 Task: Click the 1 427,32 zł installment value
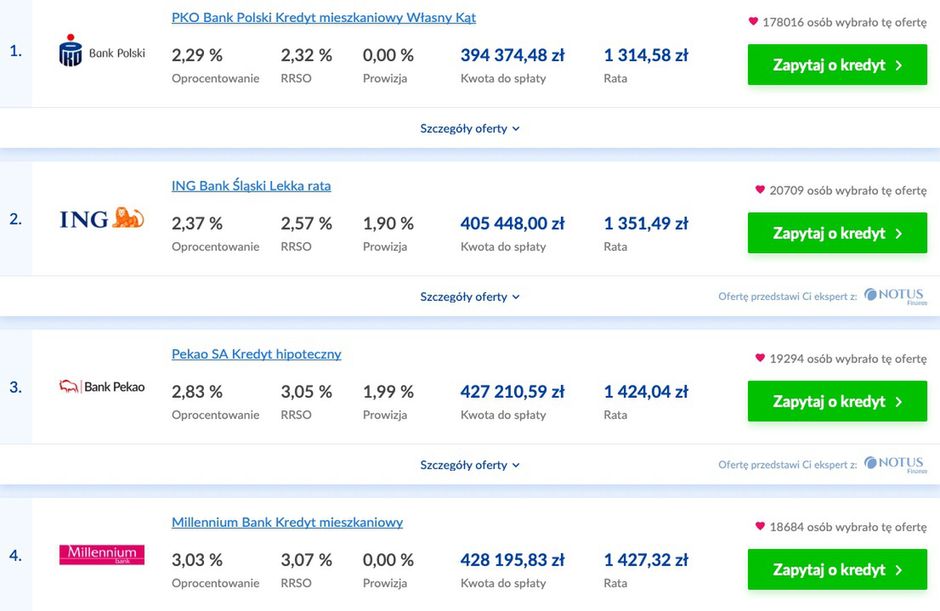[x=646, y=560]
